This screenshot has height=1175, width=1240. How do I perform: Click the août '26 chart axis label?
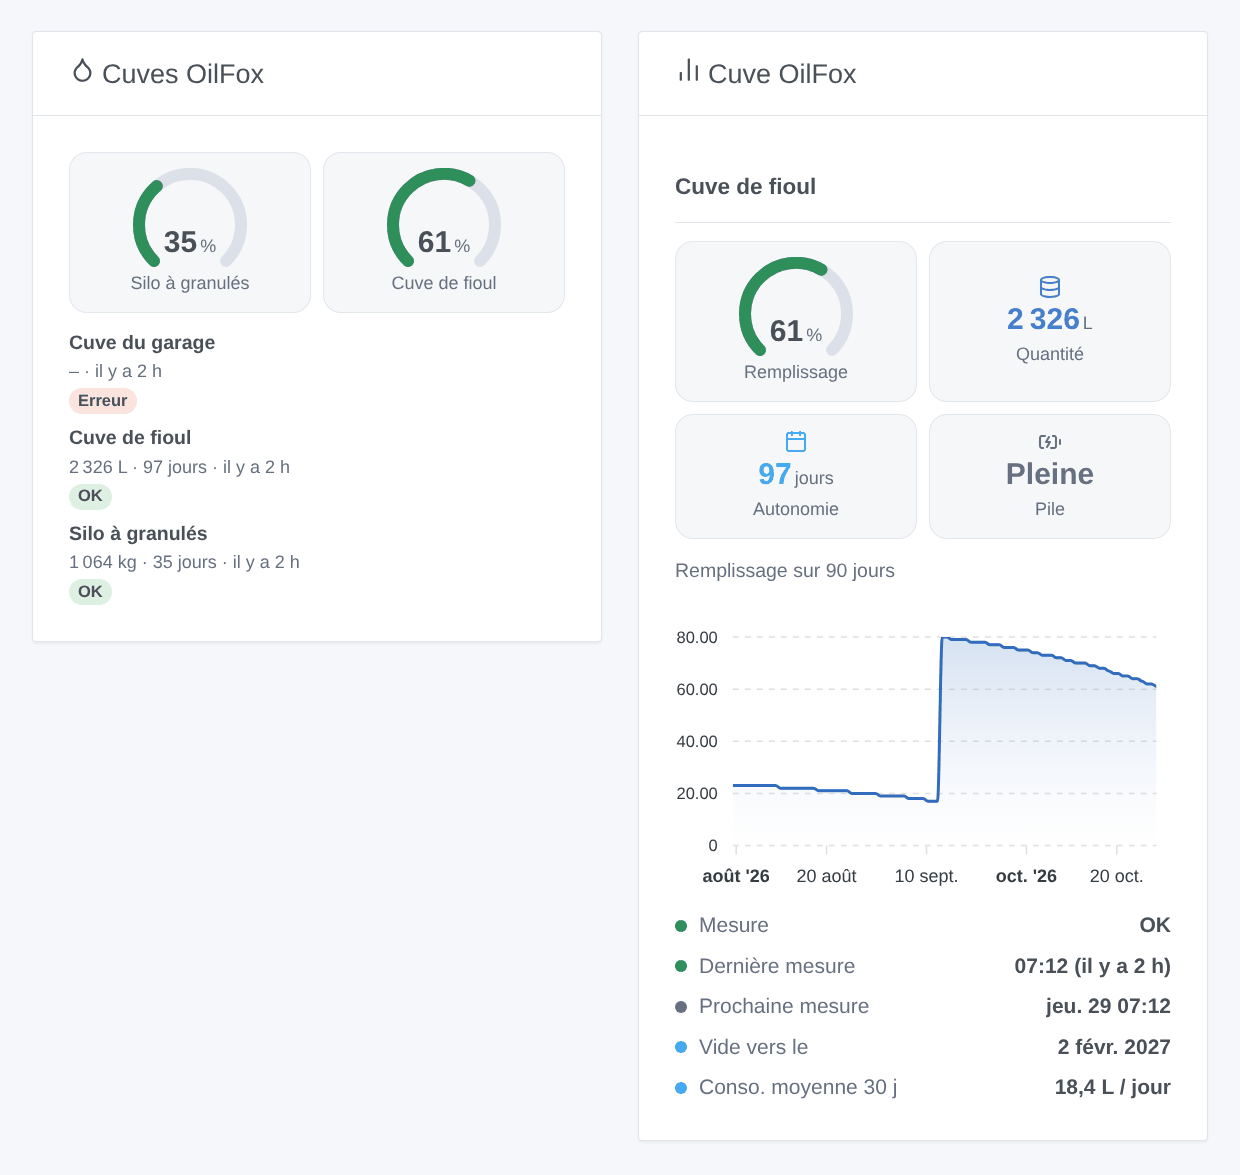[736, 876]
